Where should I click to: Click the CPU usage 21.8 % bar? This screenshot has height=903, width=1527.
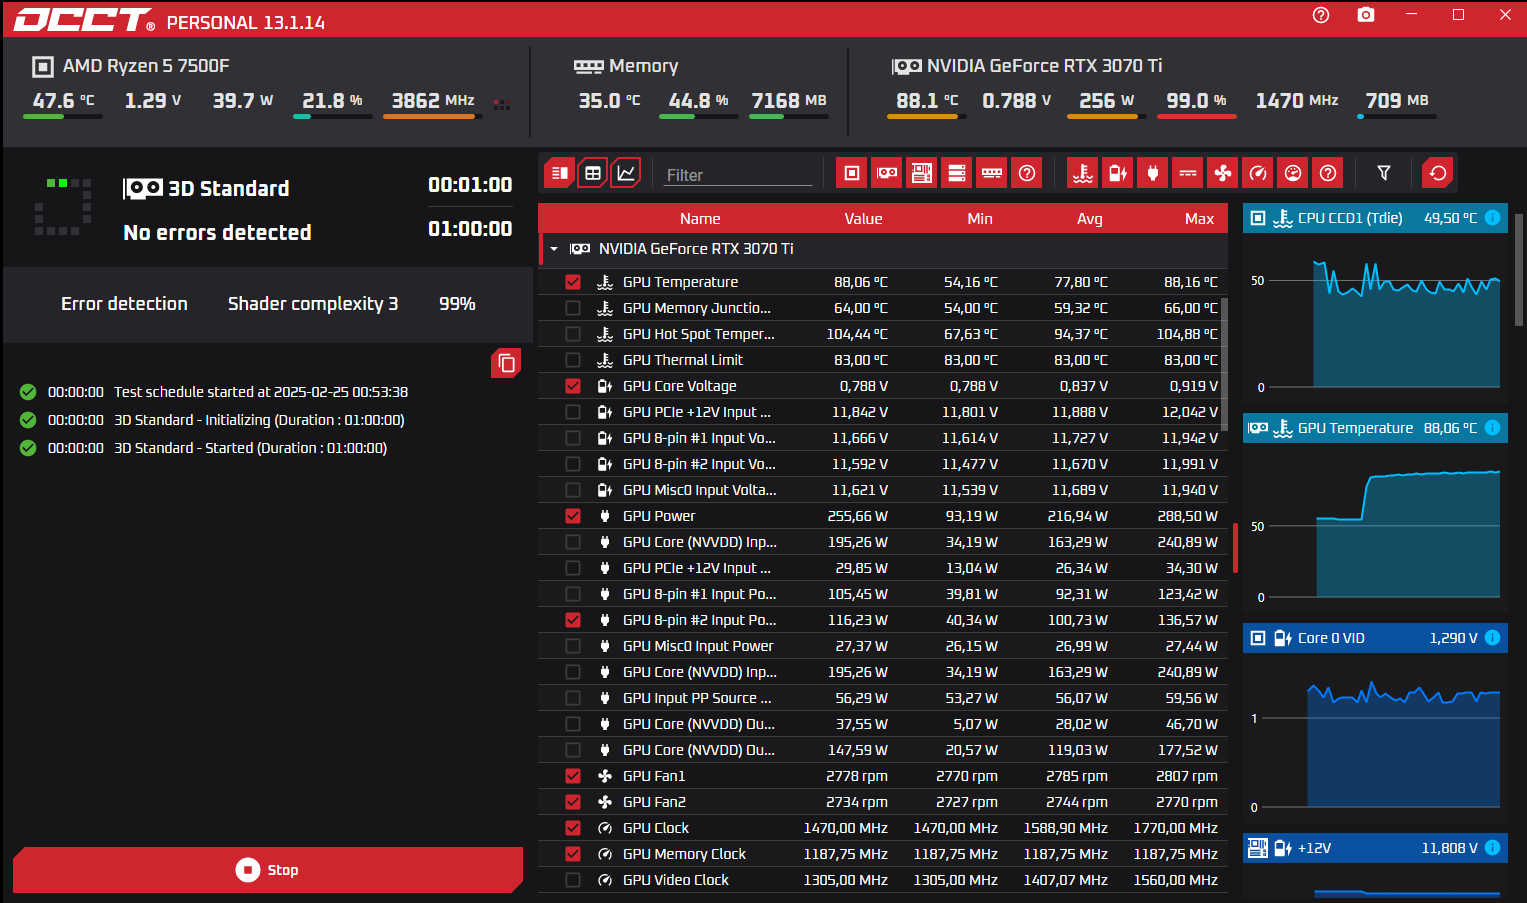point(332,116)
